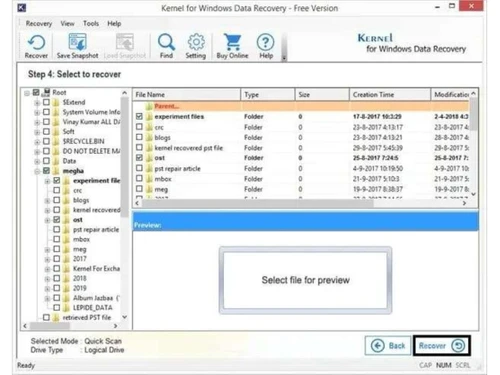Click tree panel scroll right arrow
The height and width of the screenshot is (375, 500).
pyautogui.click(x=116, y=326)
